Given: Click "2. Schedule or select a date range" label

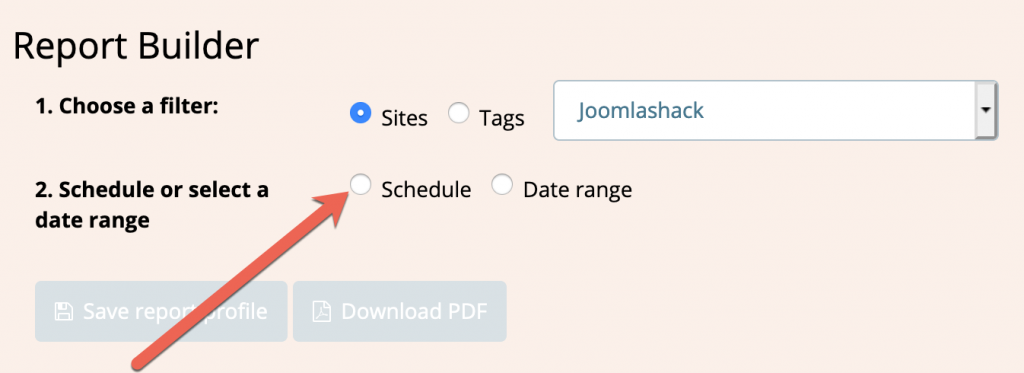Looking at the screenshot, I should (x=152, y=205).
